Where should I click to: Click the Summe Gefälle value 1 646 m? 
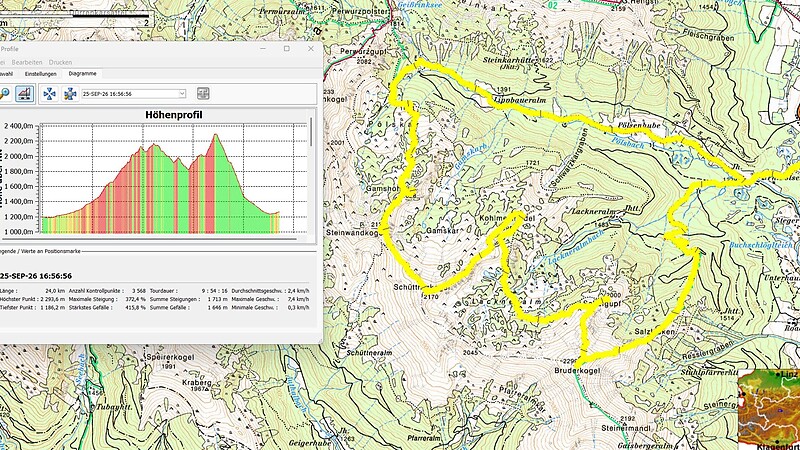[217, 308]
